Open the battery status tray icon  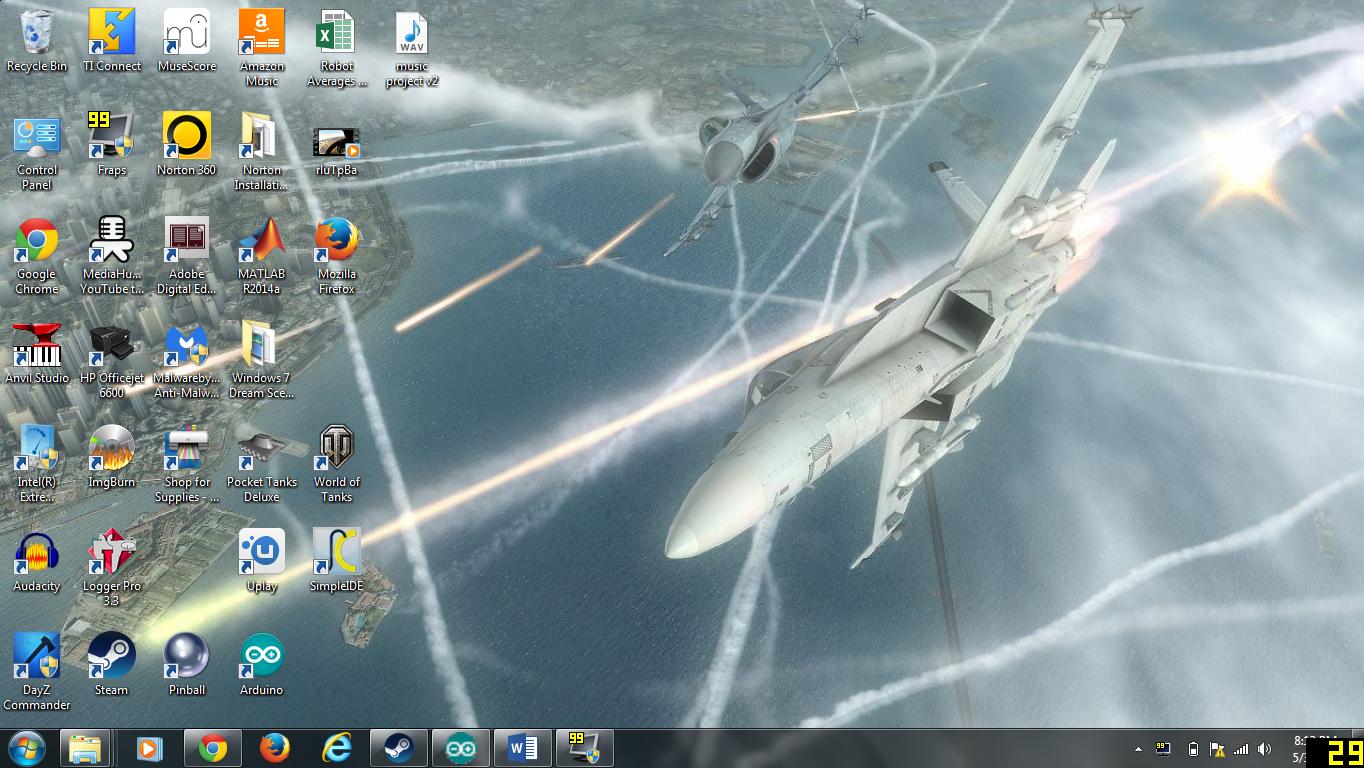click(1192, 749)
